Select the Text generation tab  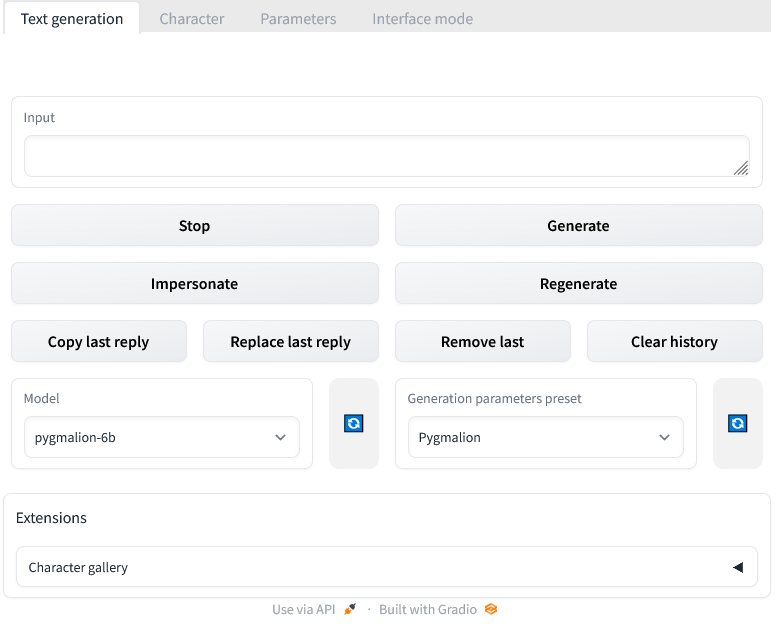coord(72,19)
